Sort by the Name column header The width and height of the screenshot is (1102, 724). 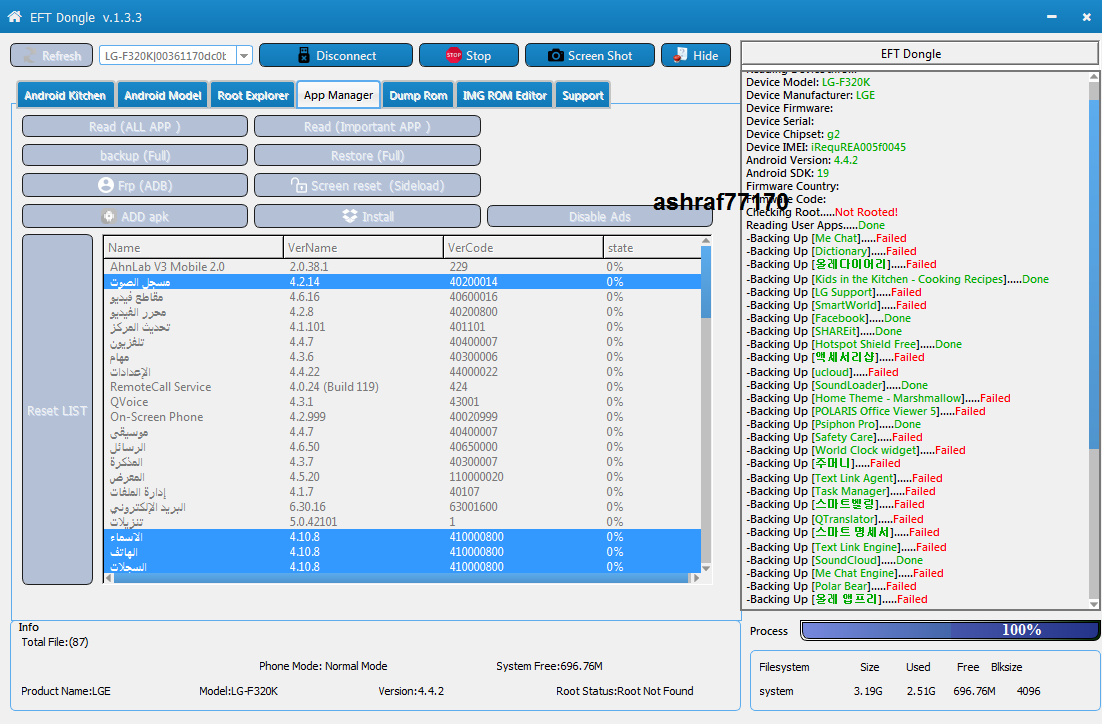193,247
